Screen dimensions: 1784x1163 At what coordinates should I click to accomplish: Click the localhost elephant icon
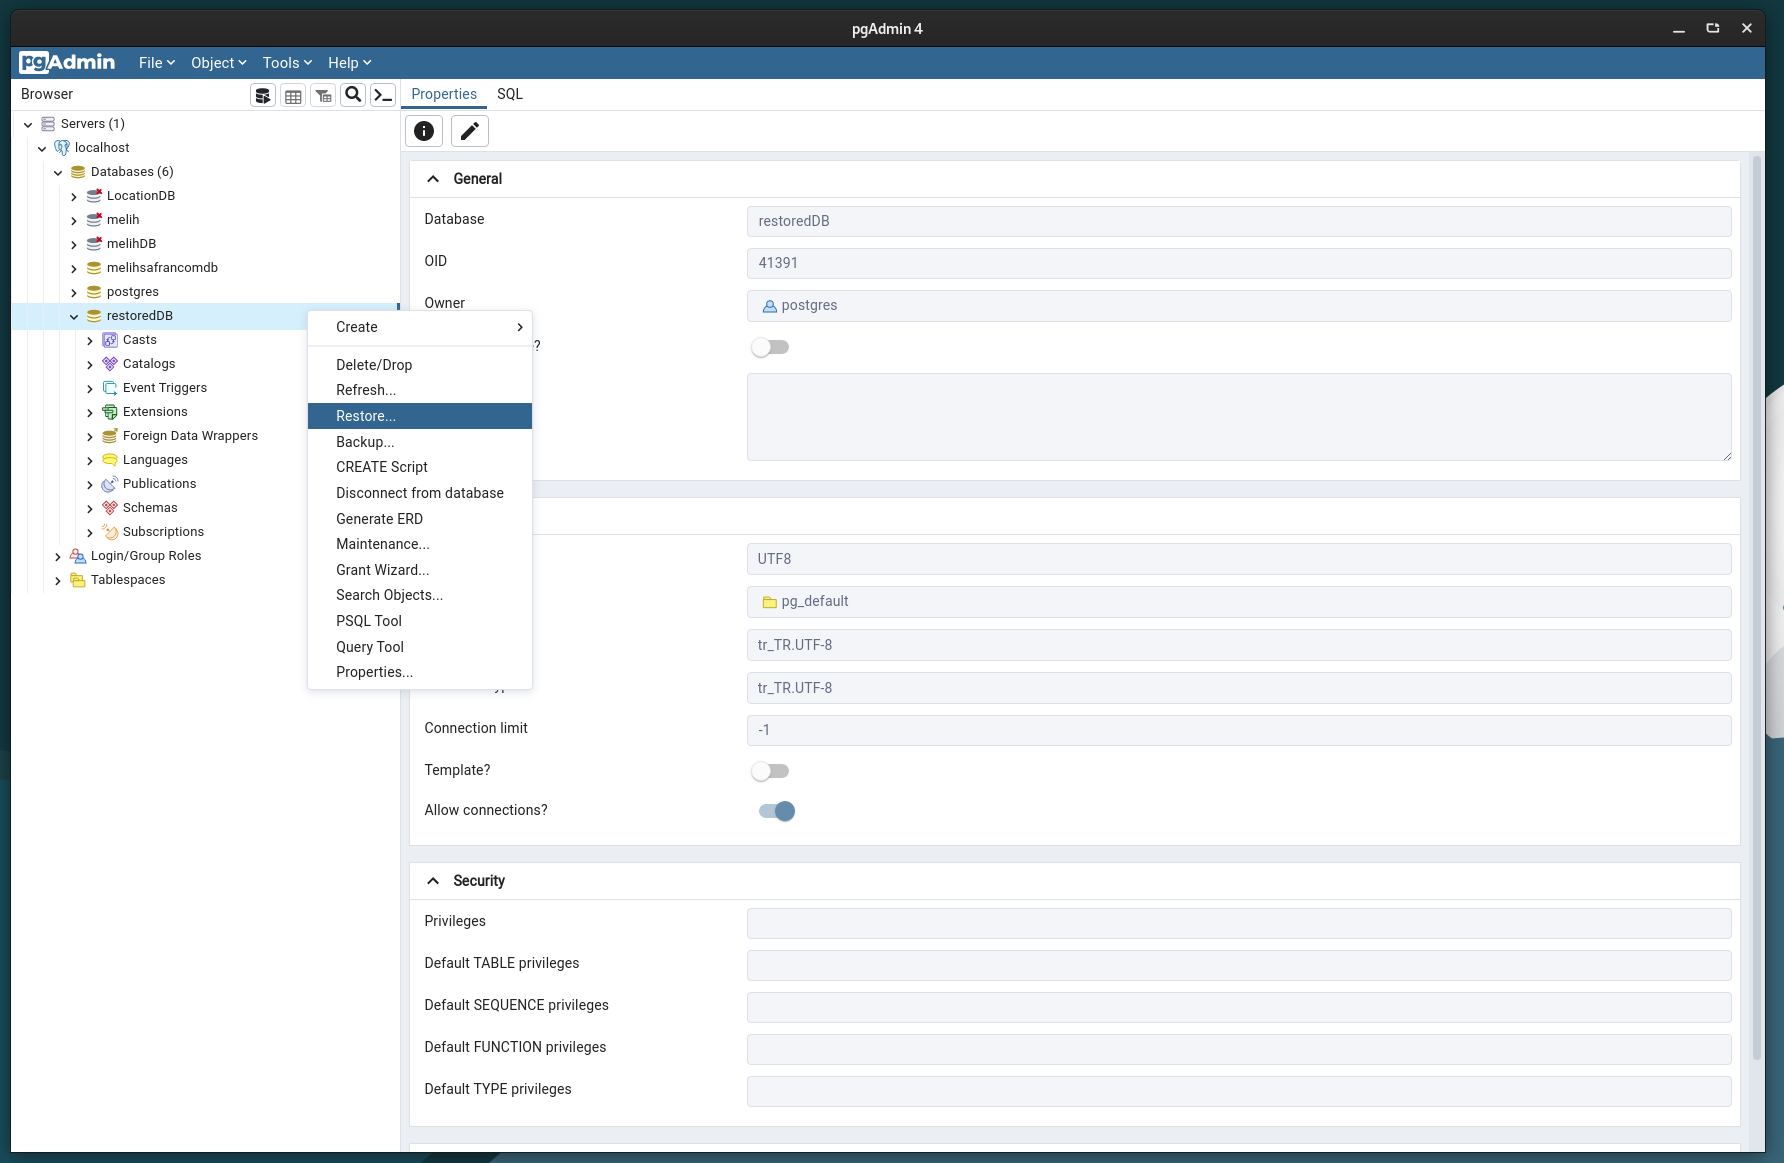(62, 148)
